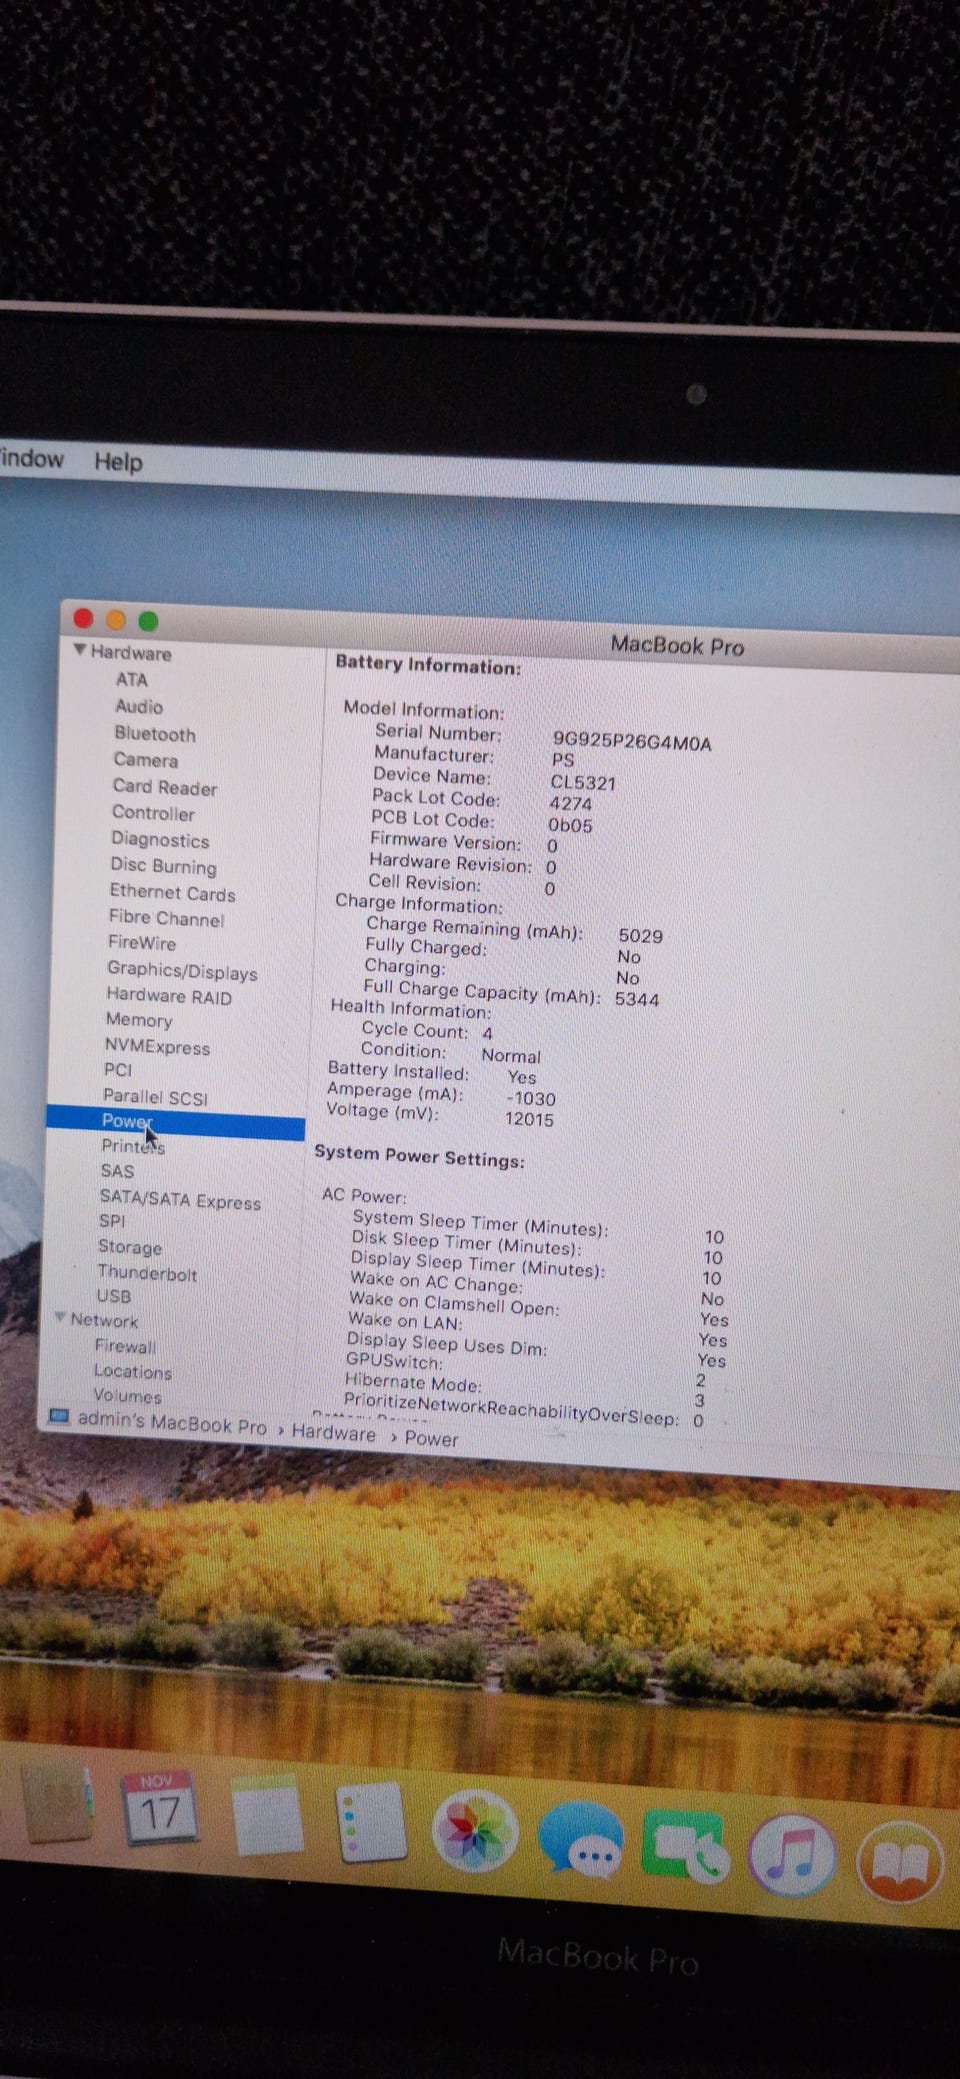Screen dimensions: 960x2079
Task: Launch Messages from the Dock
Action: [582, 1840]
